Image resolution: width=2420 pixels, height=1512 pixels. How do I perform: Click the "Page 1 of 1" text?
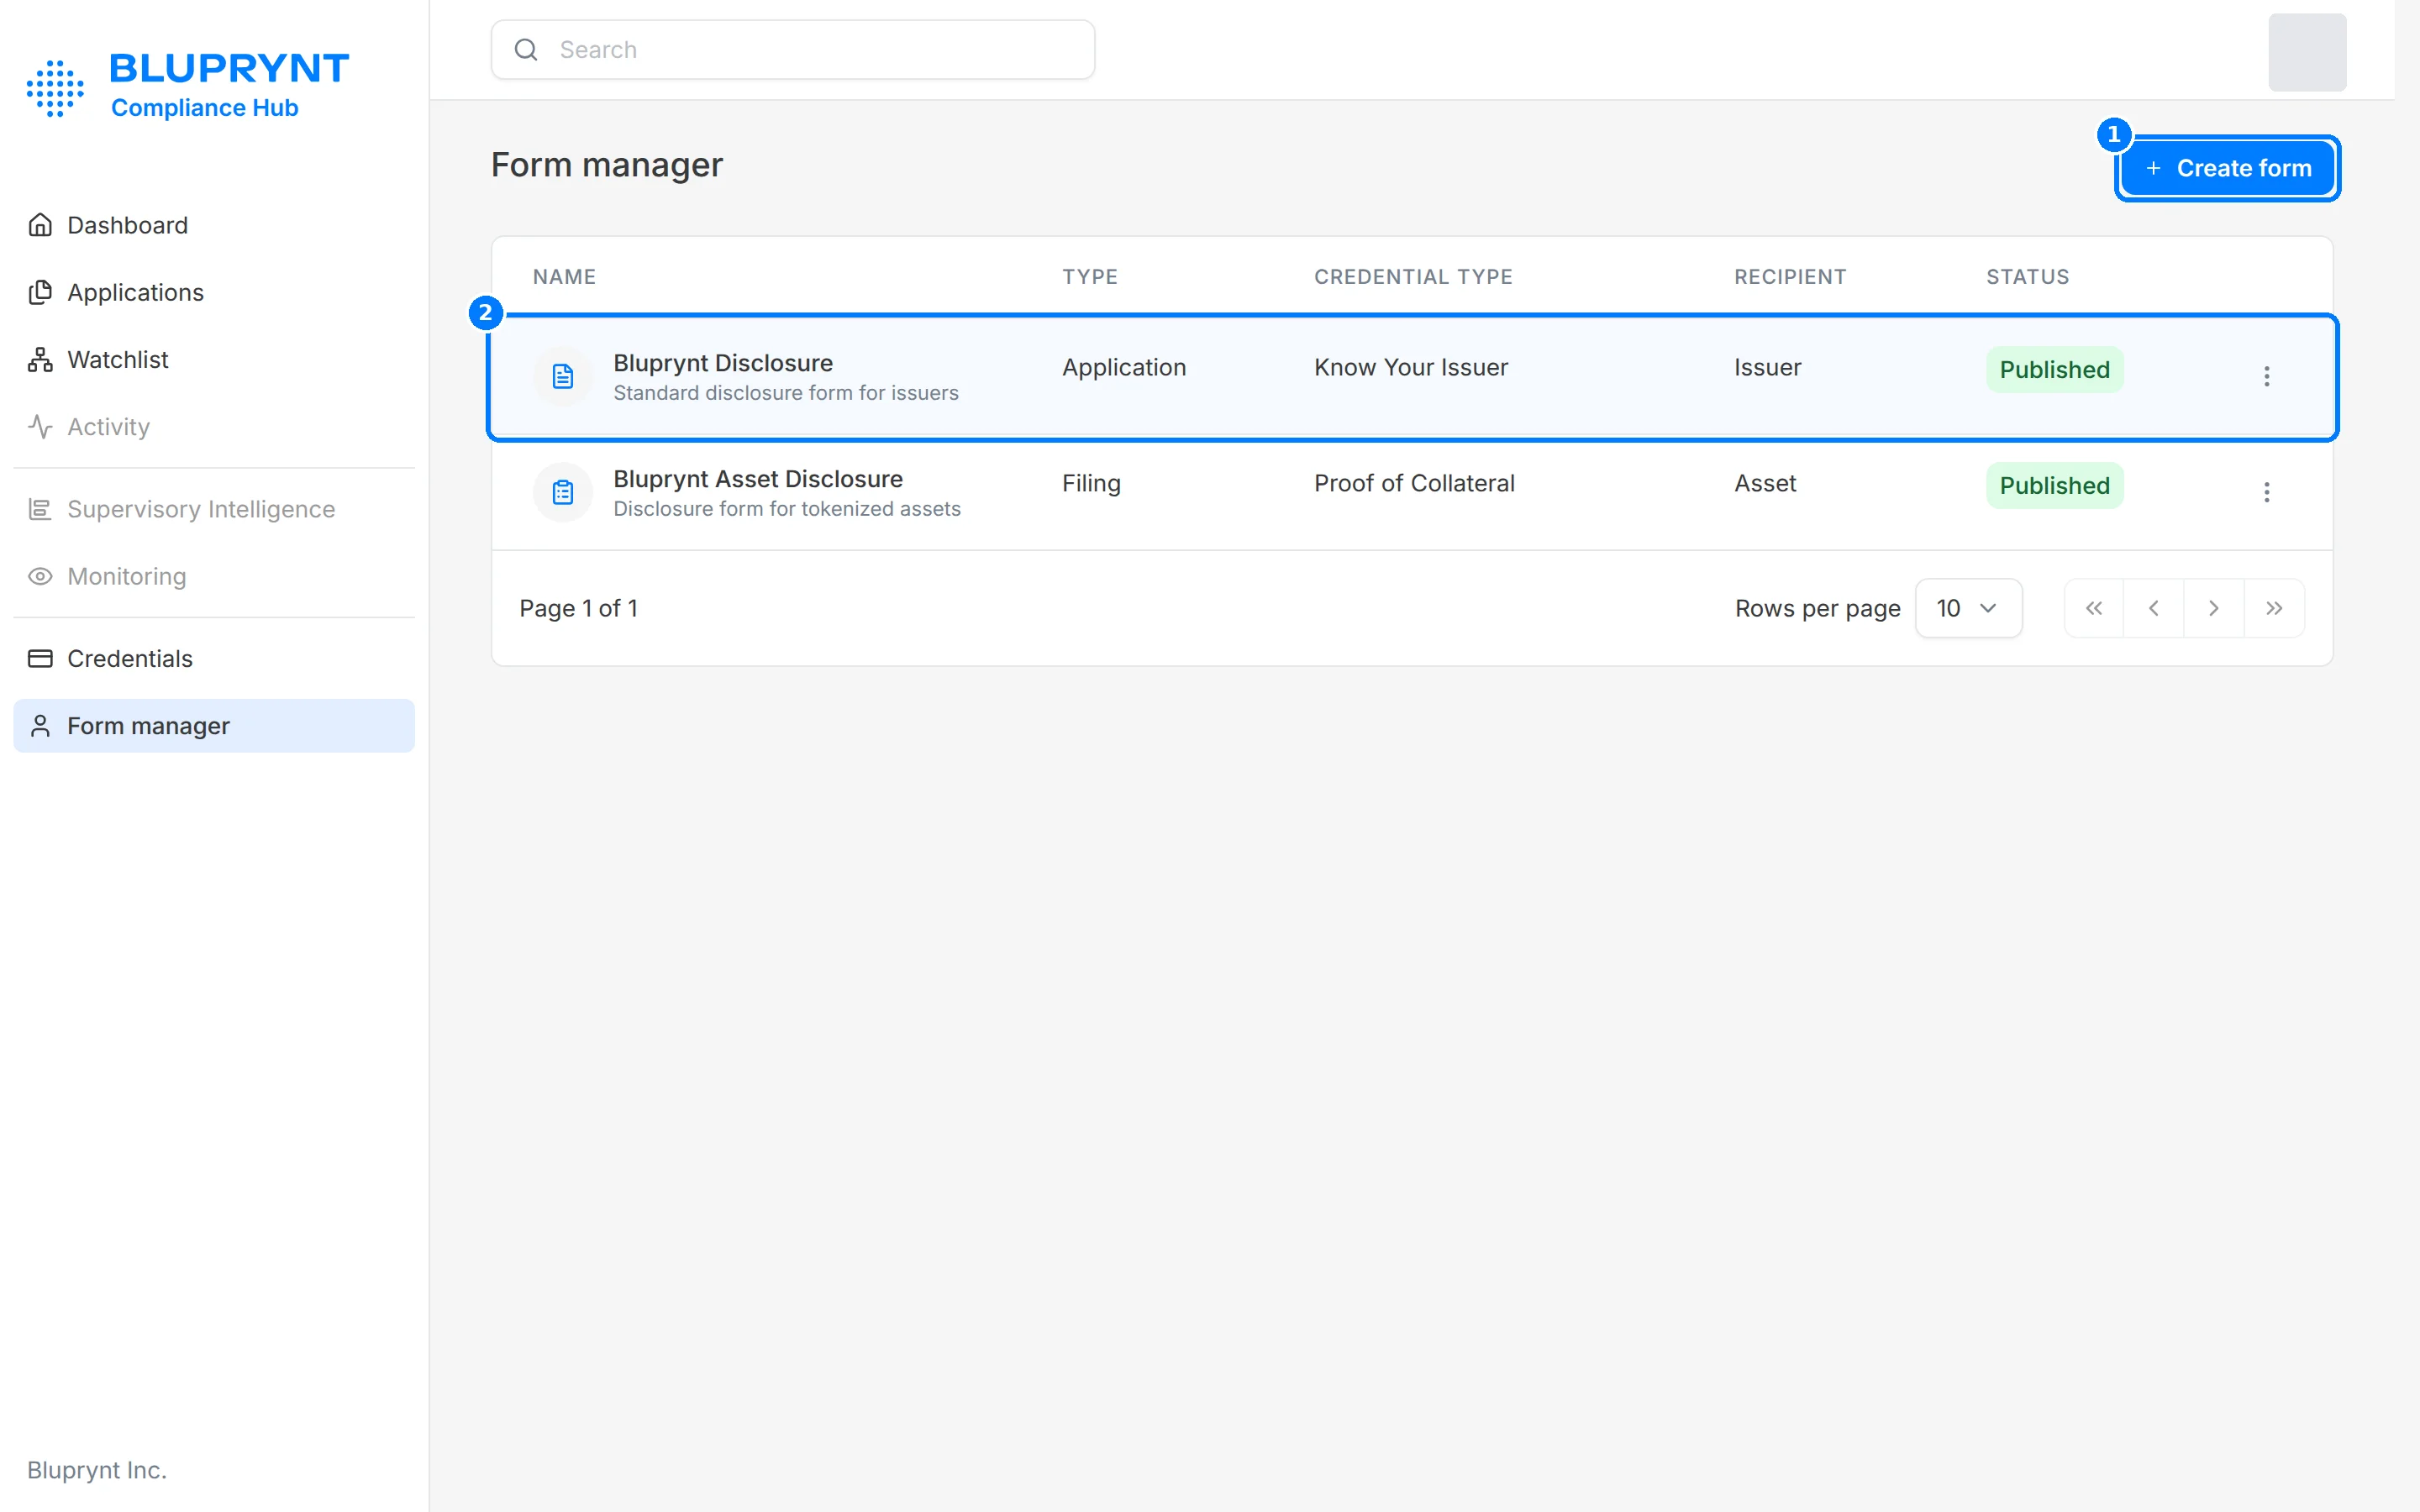click(x=578, y=608)
